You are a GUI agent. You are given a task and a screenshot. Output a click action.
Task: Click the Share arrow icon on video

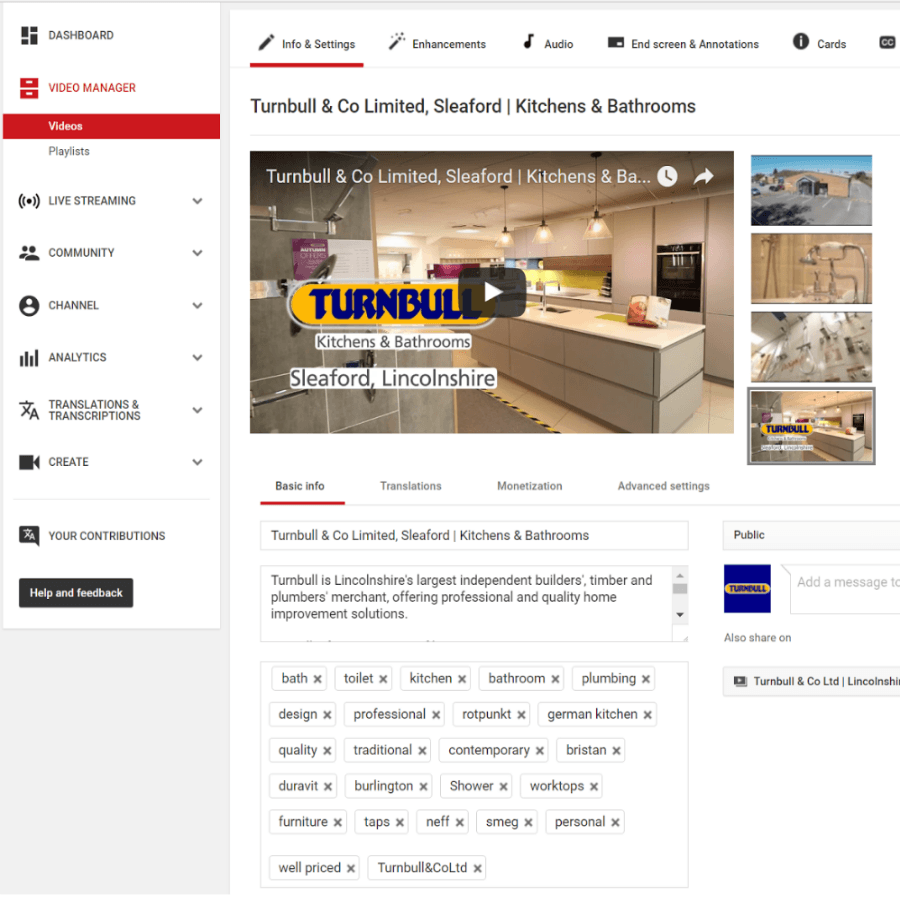(704, 176)
